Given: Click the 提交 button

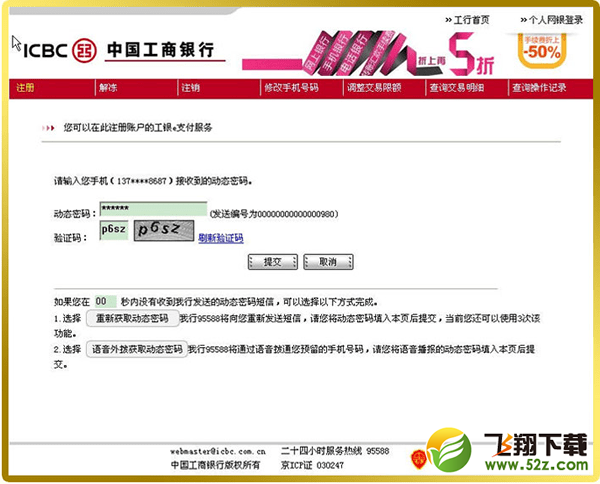Looking at the screenshot, I should 272,262.
